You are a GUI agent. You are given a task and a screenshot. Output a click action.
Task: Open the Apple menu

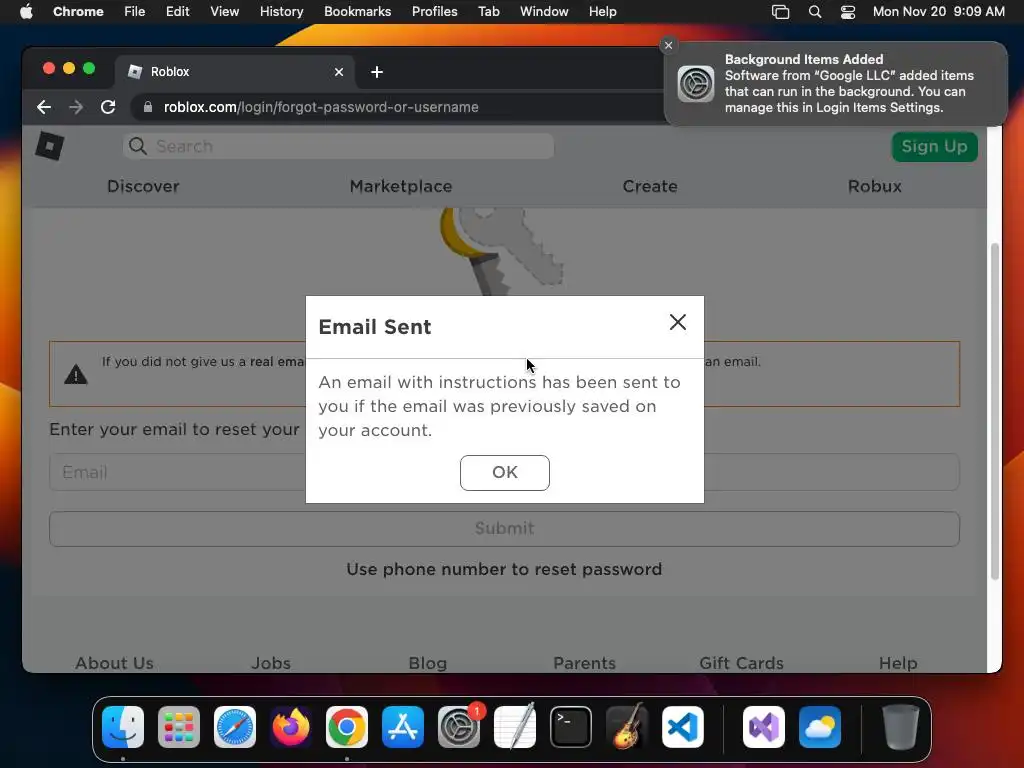click(26, 11)
